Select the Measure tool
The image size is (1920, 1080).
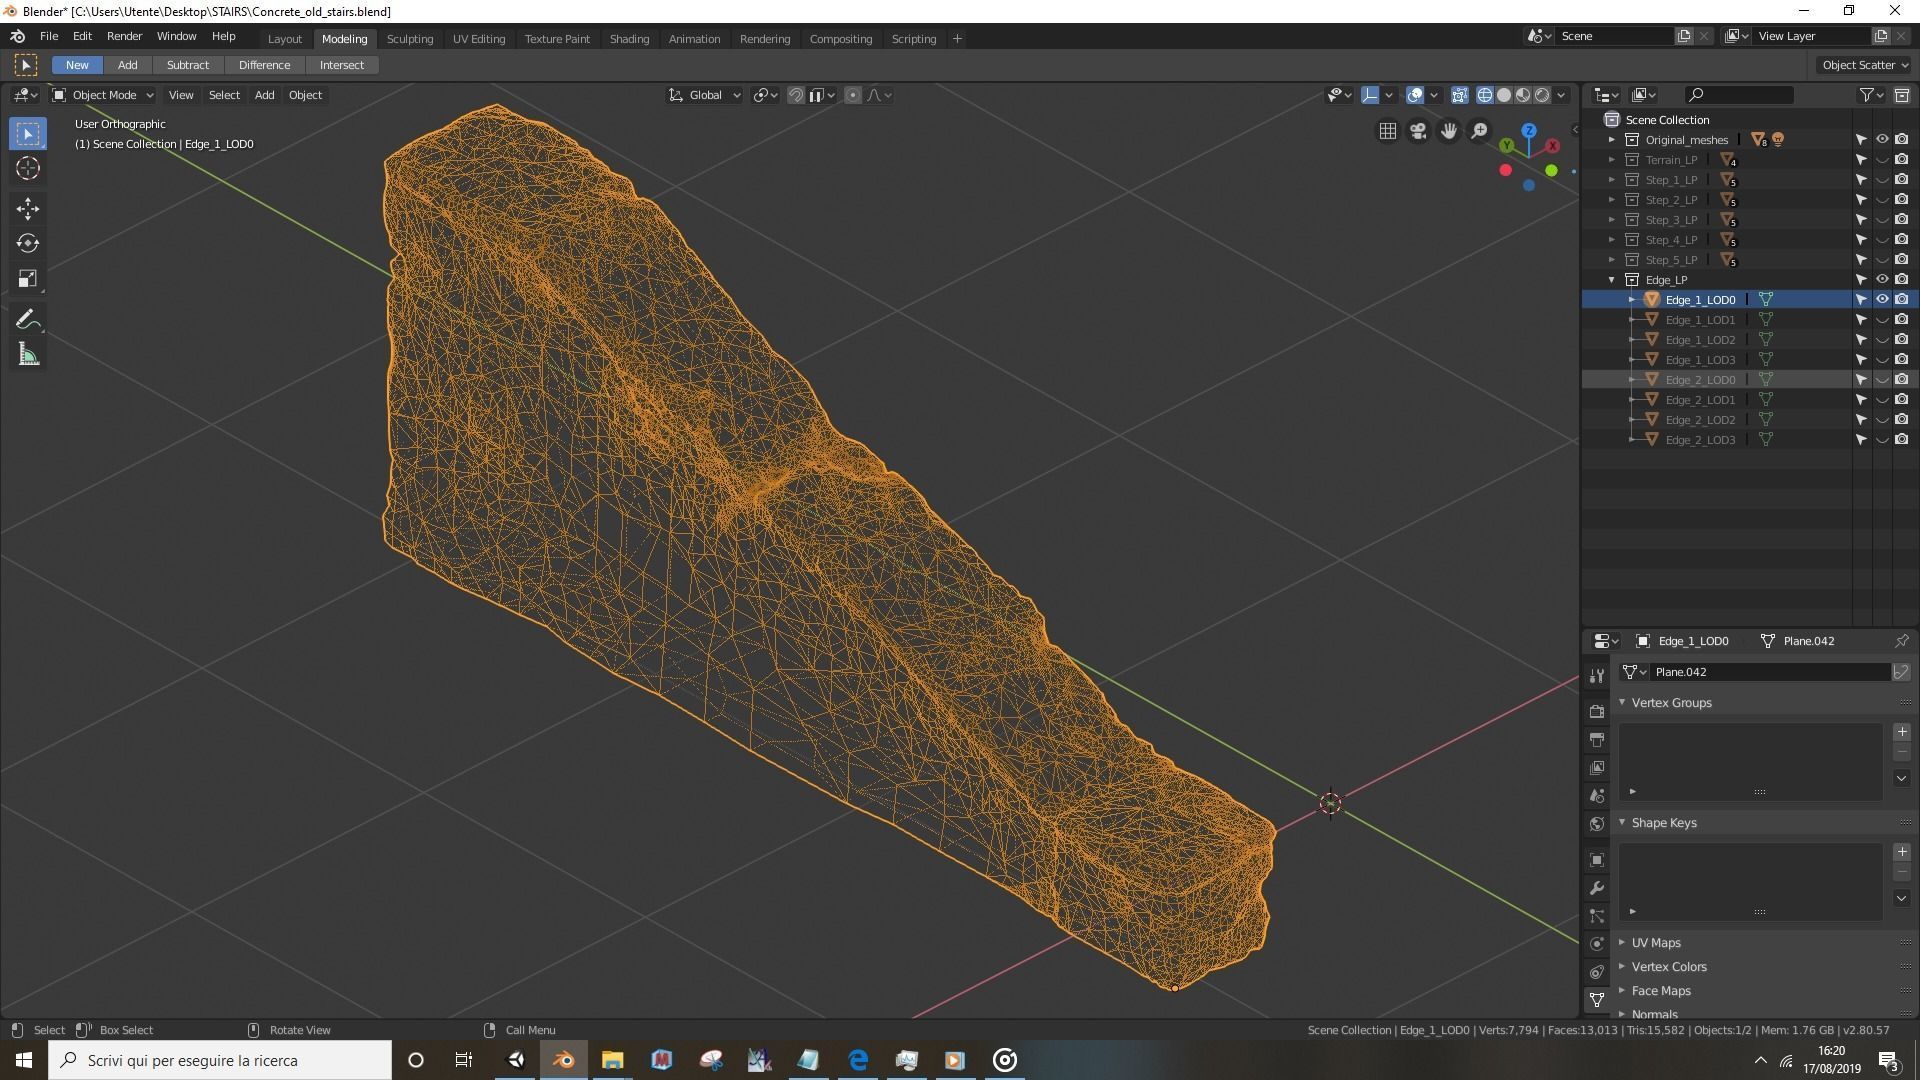(28, 355)
